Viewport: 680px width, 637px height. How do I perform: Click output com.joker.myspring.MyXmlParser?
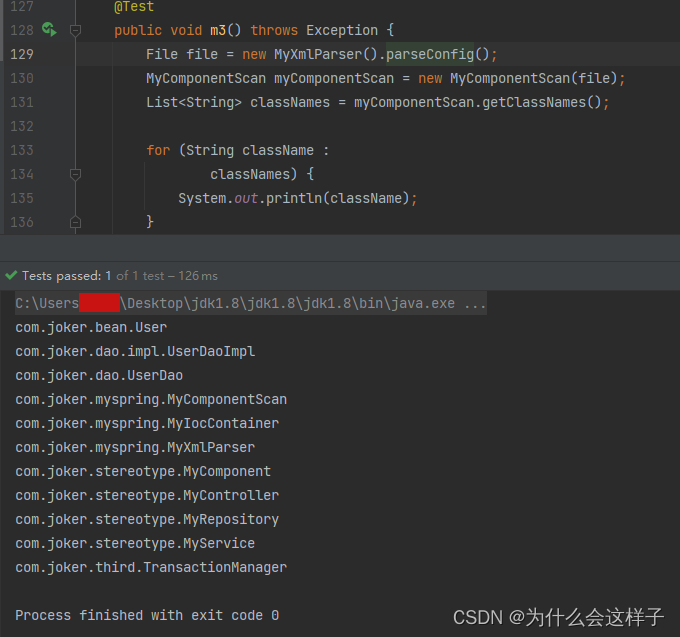tap(135, 448)
